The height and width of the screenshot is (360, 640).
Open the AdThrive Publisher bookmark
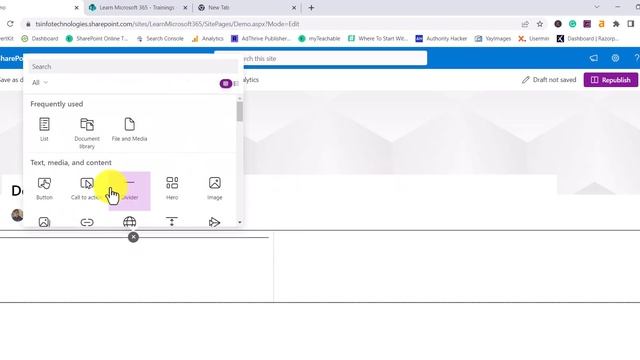(x=261, y=38)
